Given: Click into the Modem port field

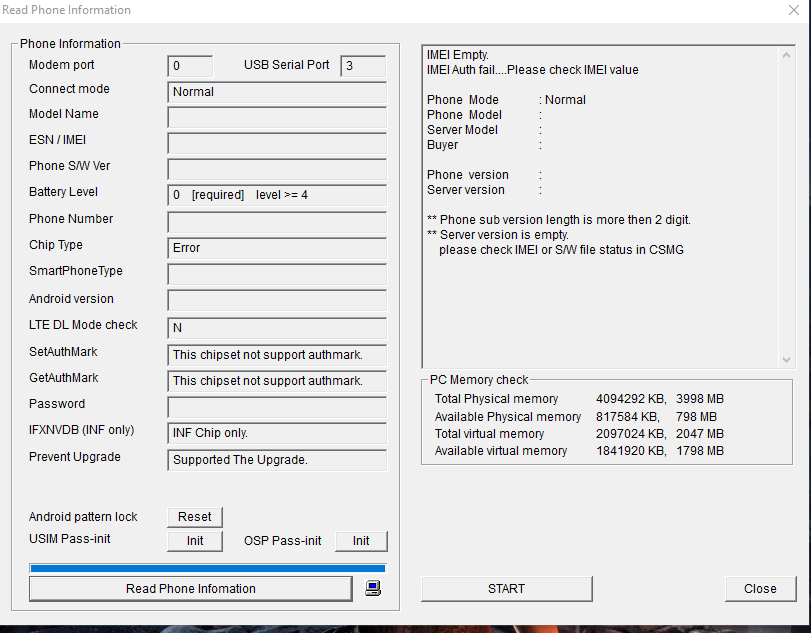Looking at the screenshot, I should pyautogui.click(x=190, y=66).
